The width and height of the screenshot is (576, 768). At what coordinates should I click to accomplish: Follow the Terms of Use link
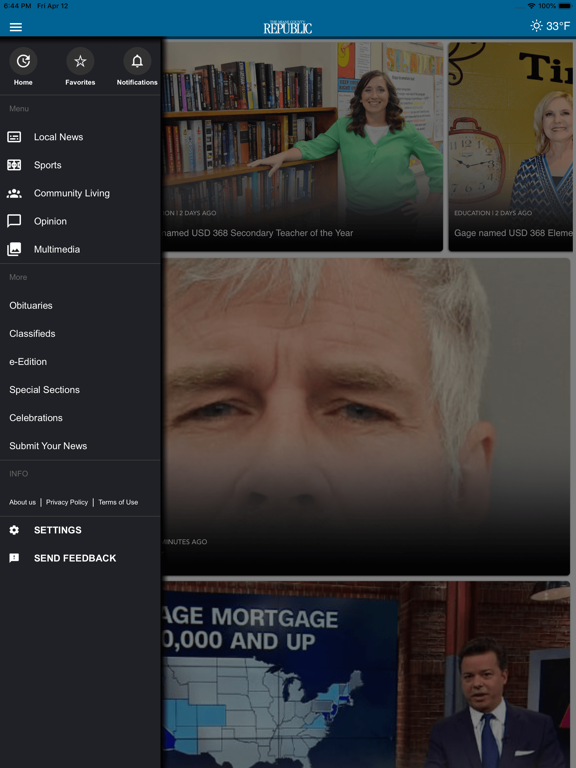(118, 502)
